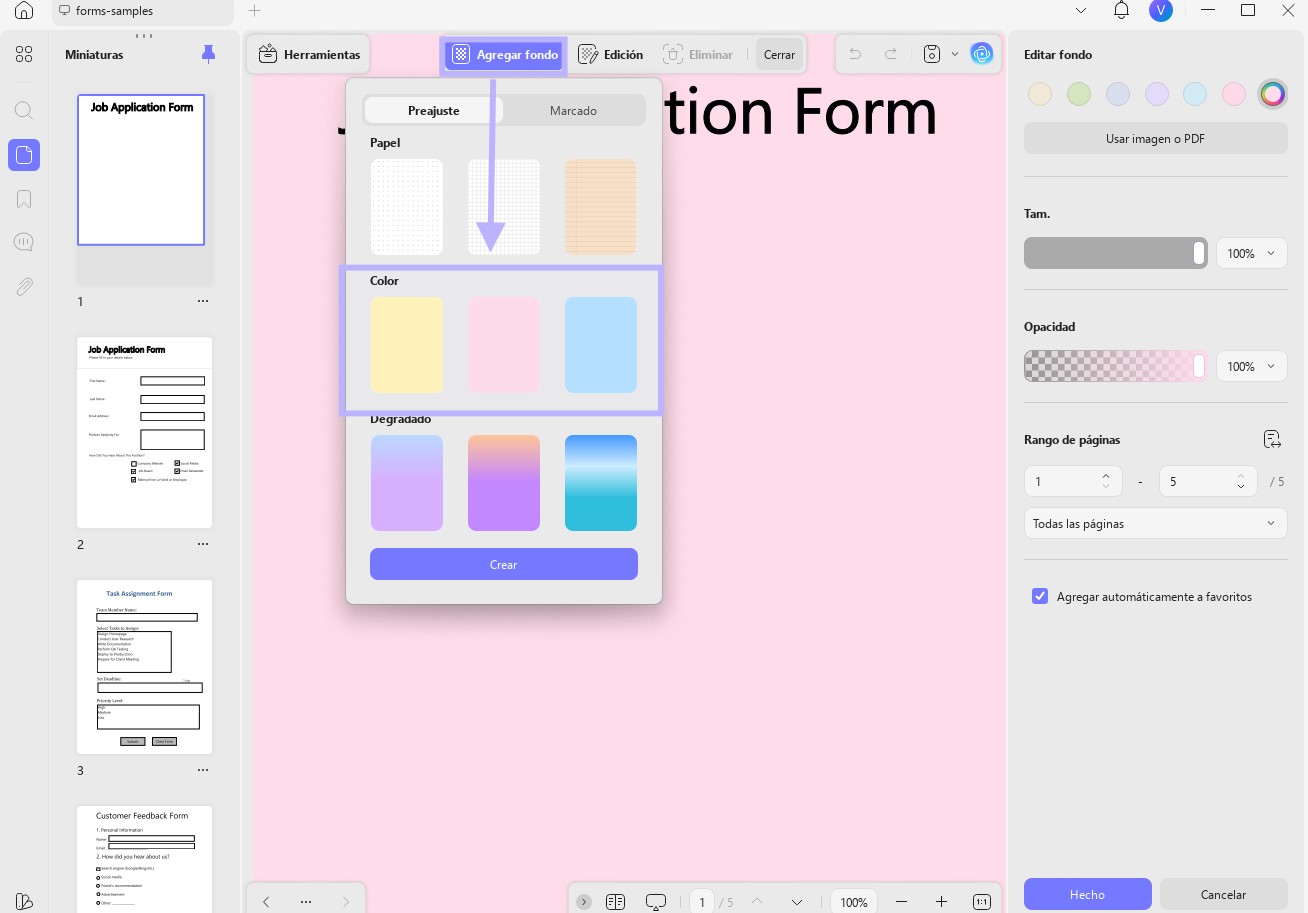Image resolution: width=1308 pixels, height=913 pixels.
Task: Open the custom color wheel swatch
Action: click(1272, 94)
